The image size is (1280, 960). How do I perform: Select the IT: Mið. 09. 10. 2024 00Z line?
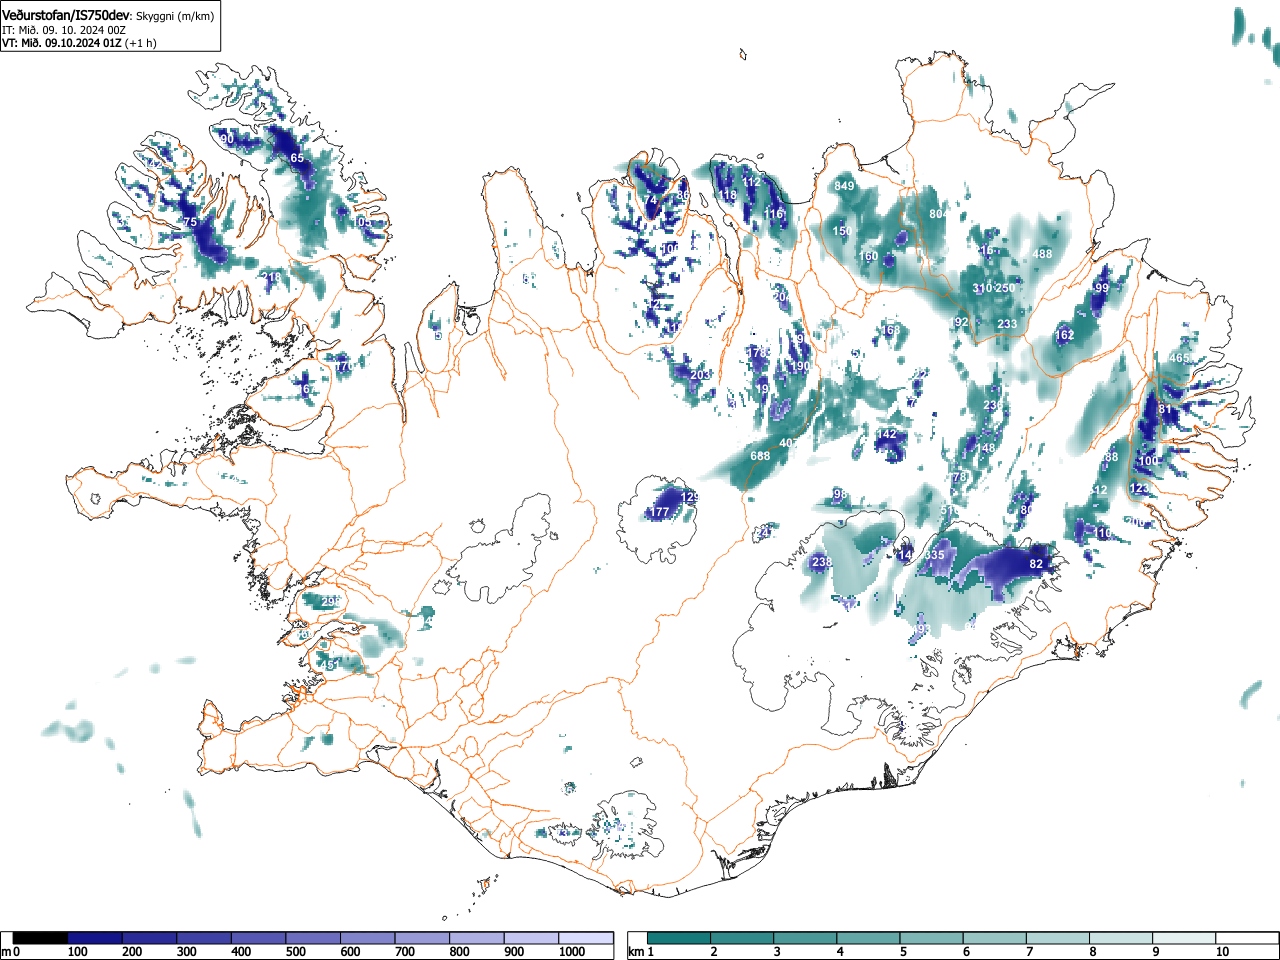click(x=64, y=30)
